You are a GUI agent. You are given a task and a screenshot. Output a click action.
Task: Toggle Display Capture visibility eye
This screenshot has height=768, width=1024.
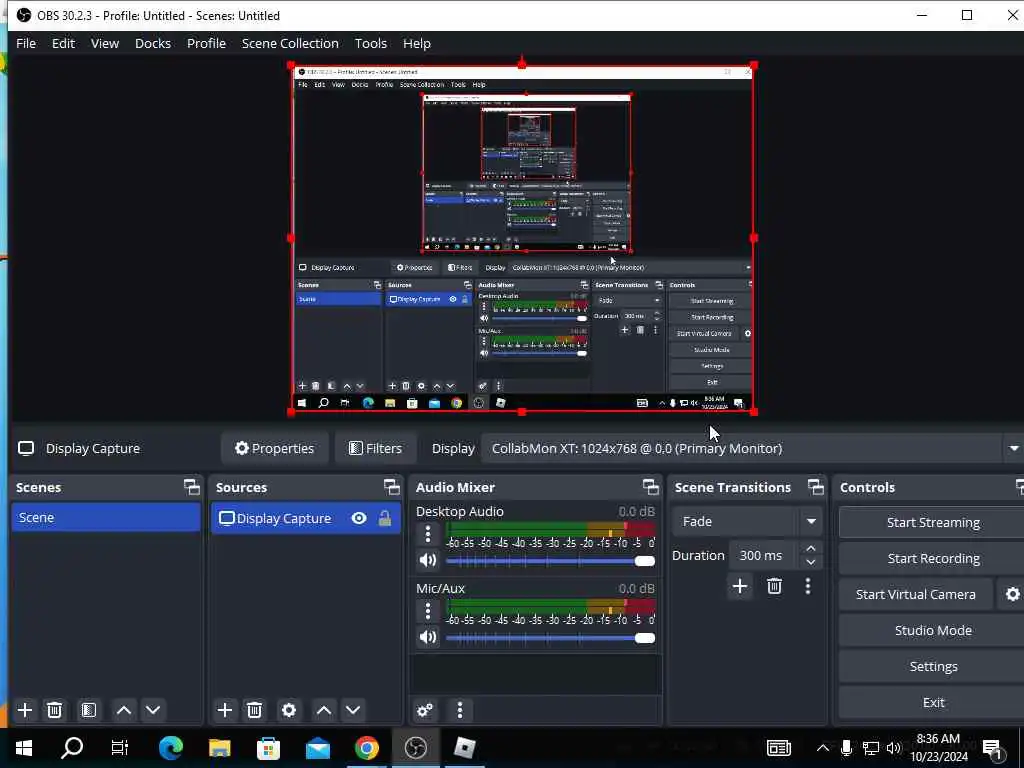(x=359, y=519)
